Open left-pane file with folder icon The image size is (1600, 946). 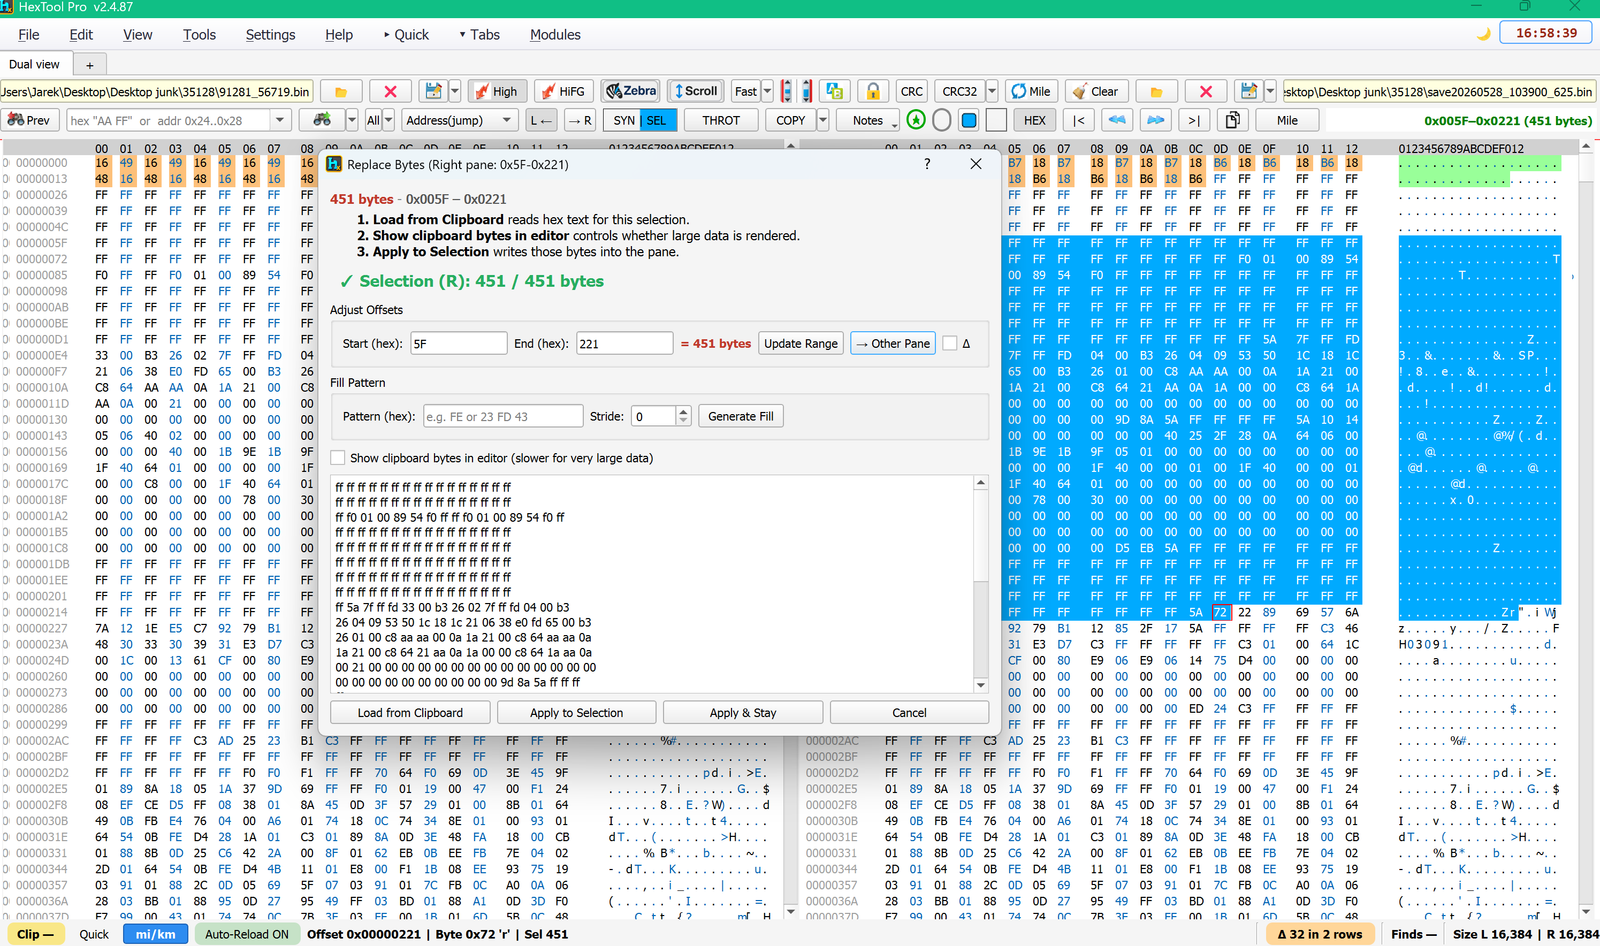[341, 91]
